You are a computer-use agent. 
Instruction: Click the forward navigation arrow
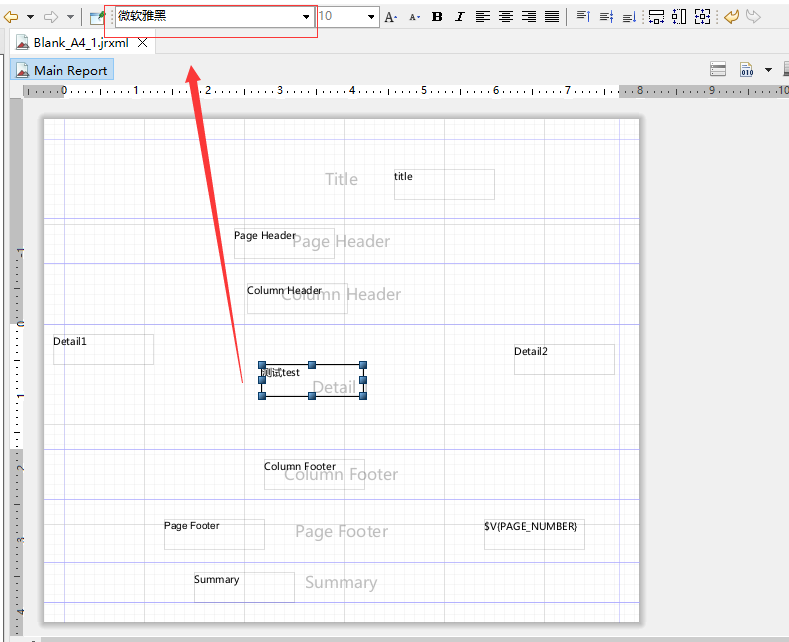coord(51,17)
